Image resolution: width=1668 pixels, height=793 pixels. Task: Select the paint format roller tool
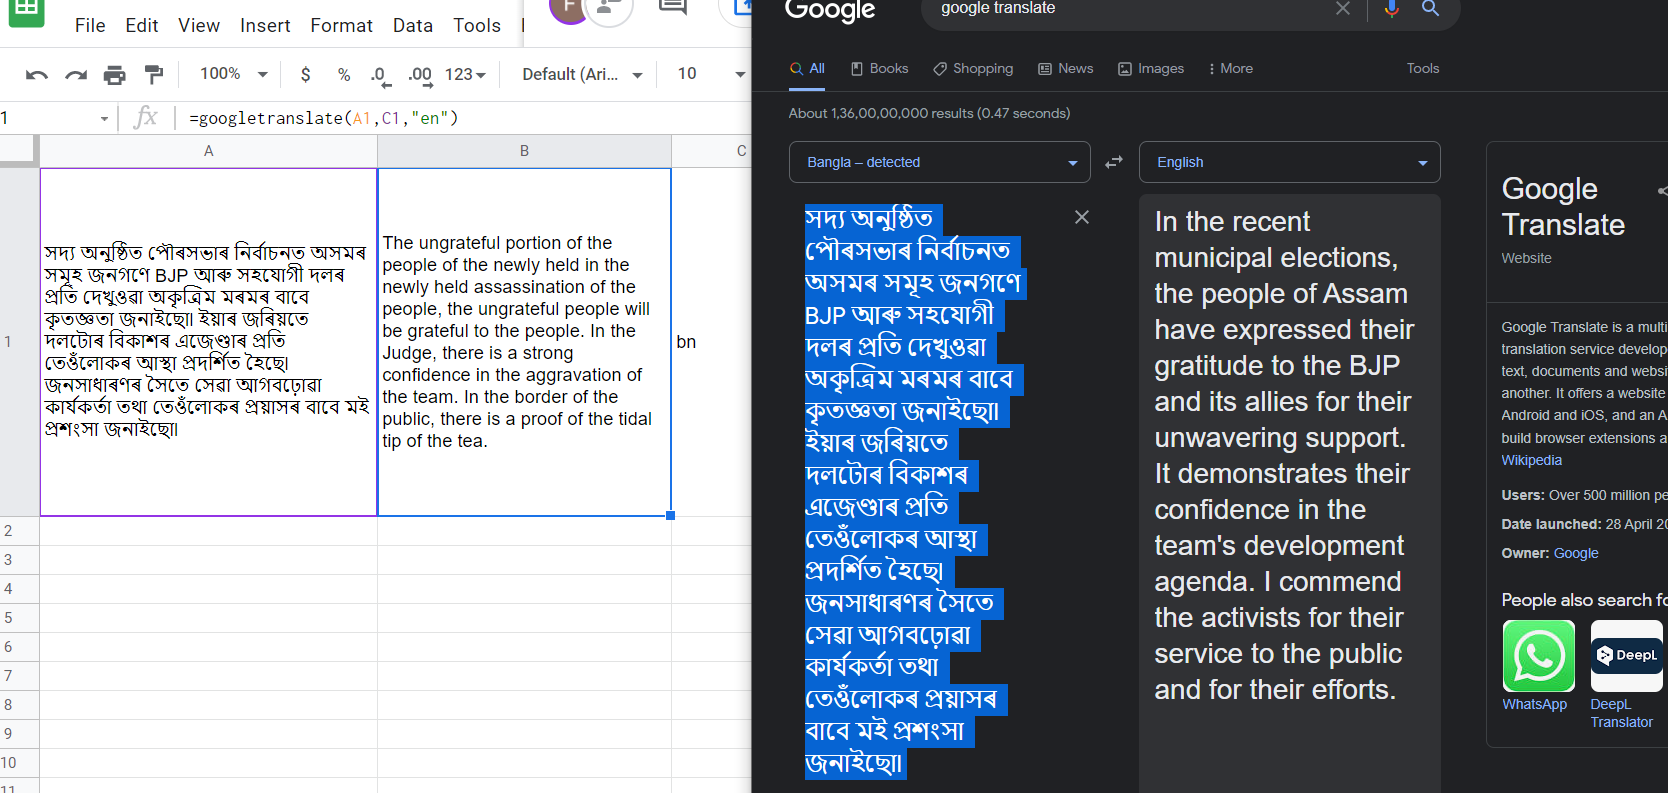click(x=154, y=74)
